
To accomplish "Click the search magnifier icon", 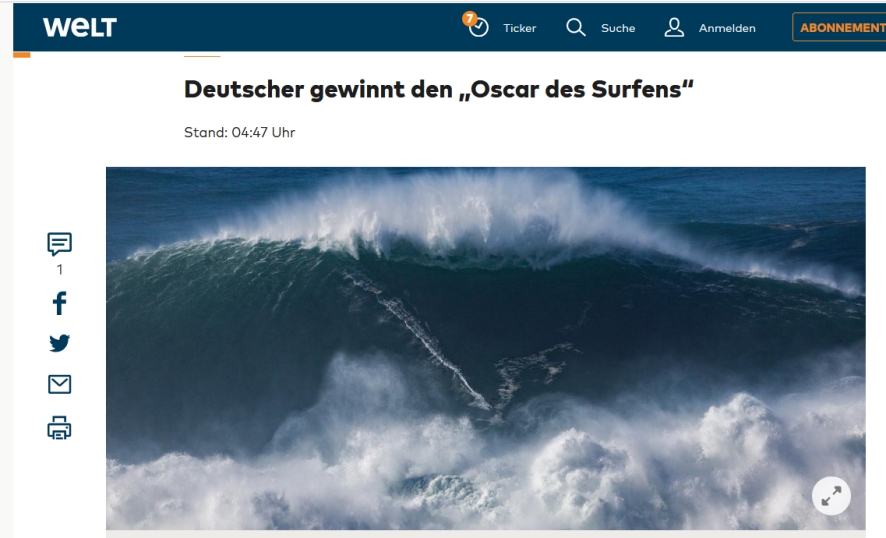I will pyautogui.click(x=576, y=27).
